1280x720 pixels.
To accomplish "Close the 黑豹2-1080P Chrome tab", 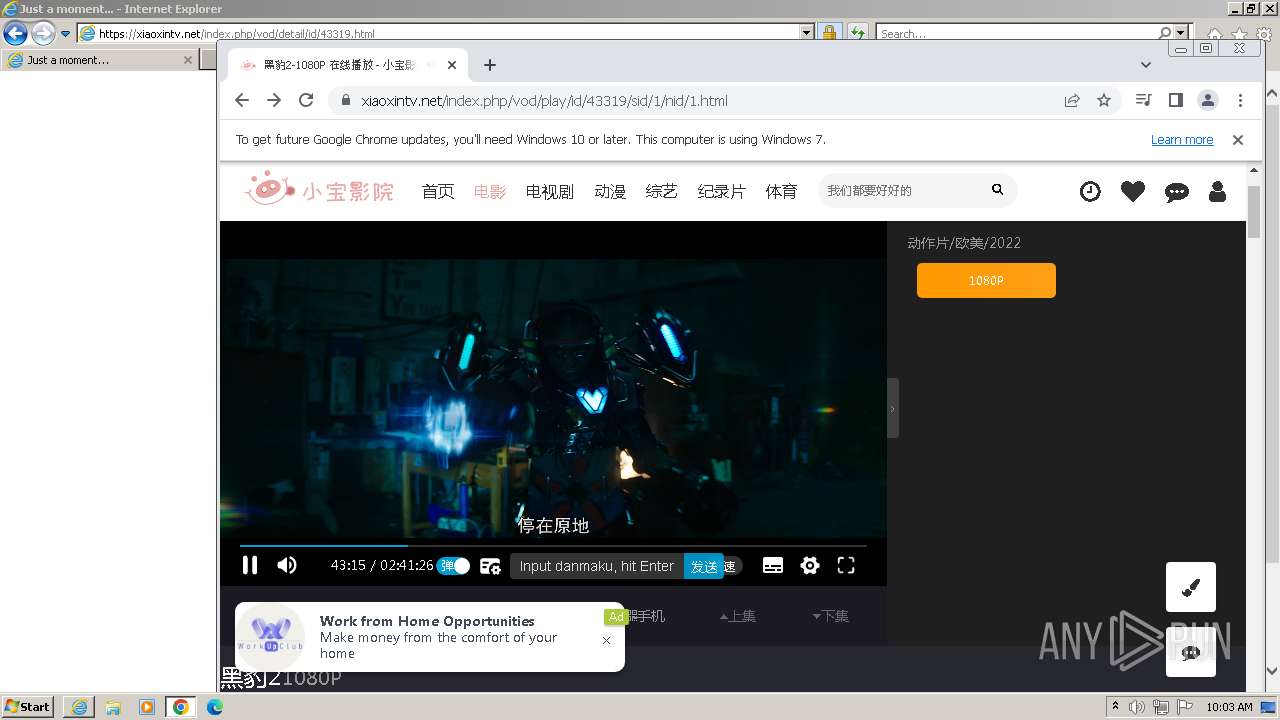I will click(452, 65).
